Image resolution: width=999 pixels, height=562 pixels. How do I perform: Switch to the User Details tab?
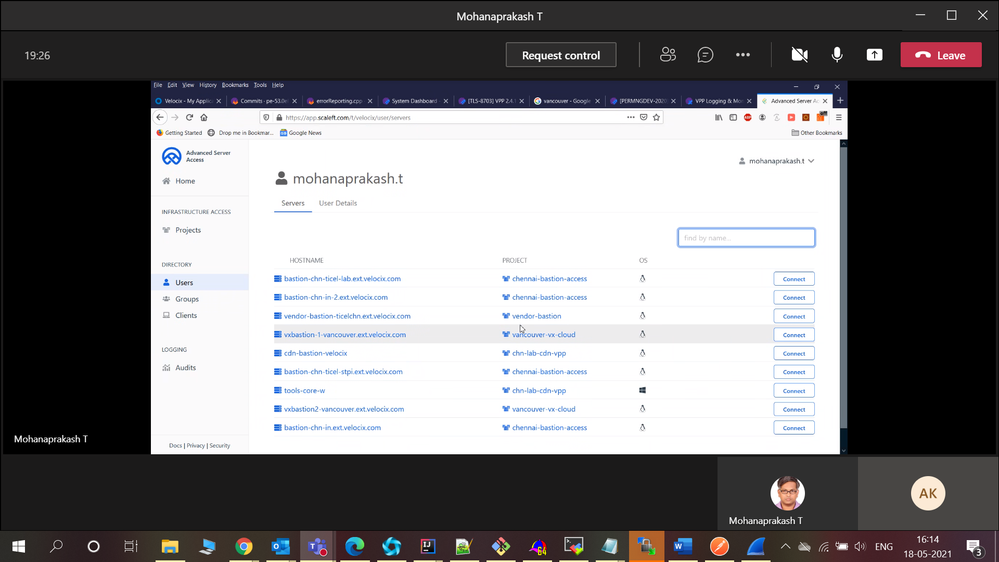pyautogui.click(x=338, y=203)
